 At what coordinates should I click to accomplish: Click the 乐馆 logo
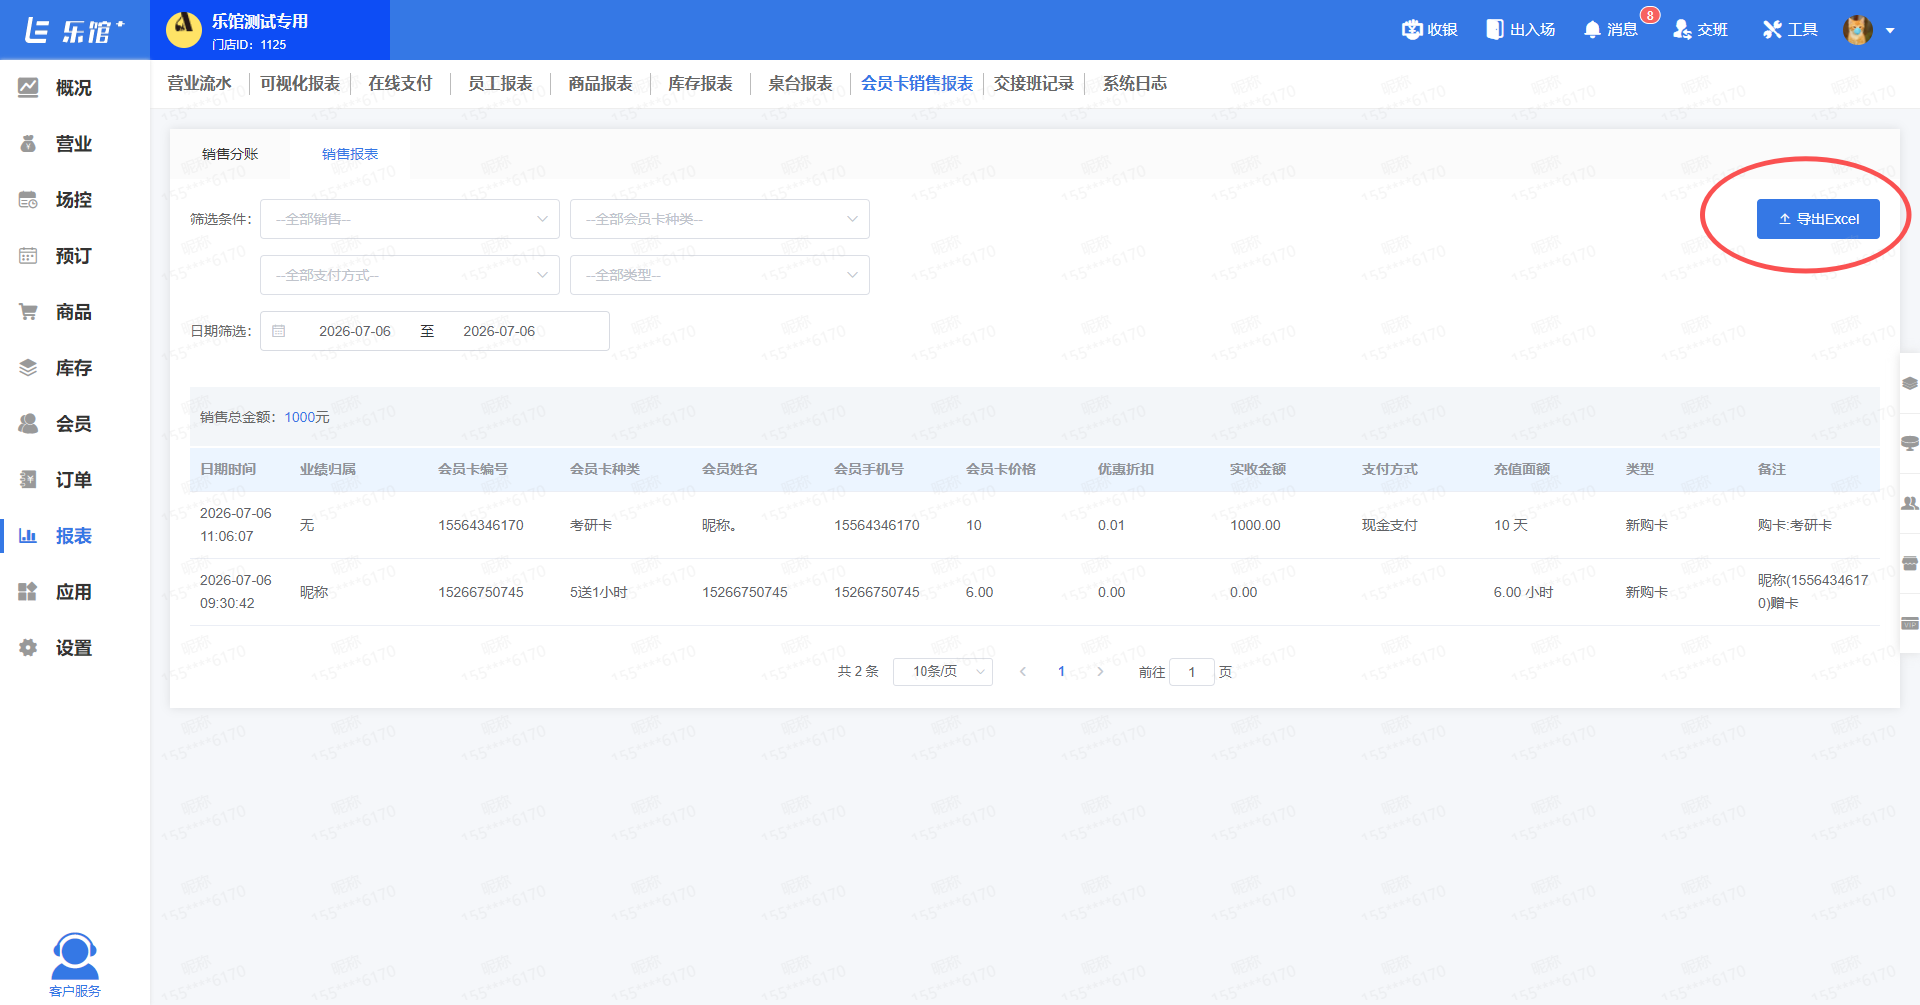click(x=74, y=31)
